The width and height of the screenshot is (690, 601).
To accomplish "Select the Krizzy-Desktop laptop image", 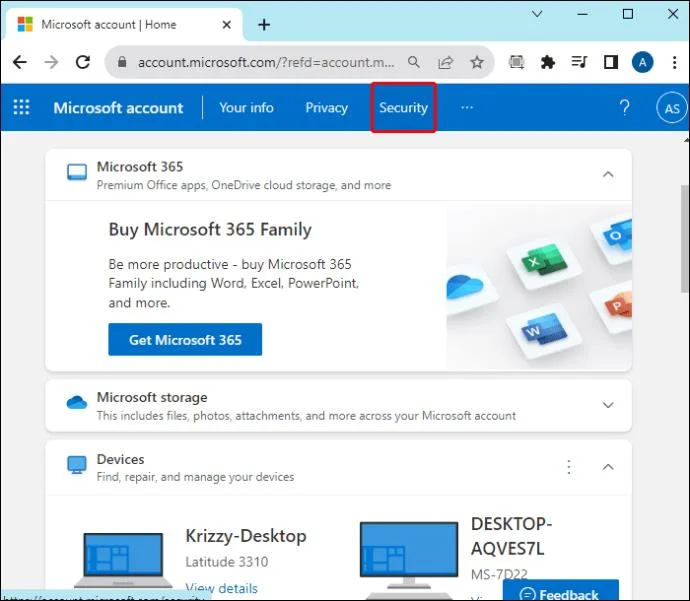I will coord(123,560).
